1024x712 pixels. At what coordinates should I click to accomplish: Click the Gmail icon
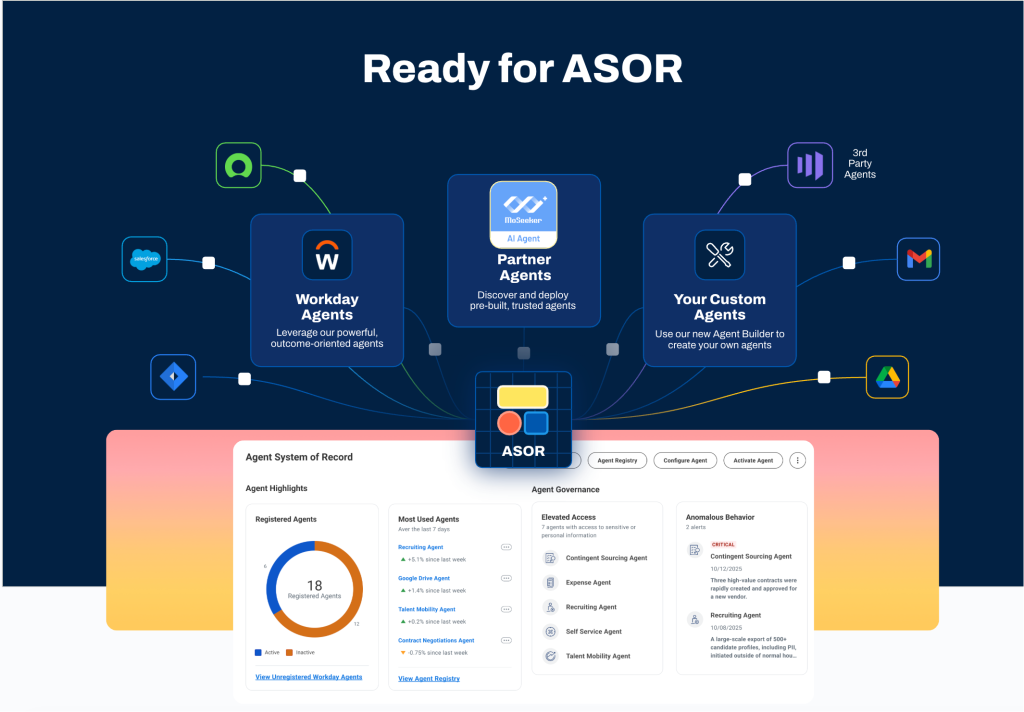(x=918, y=260)
